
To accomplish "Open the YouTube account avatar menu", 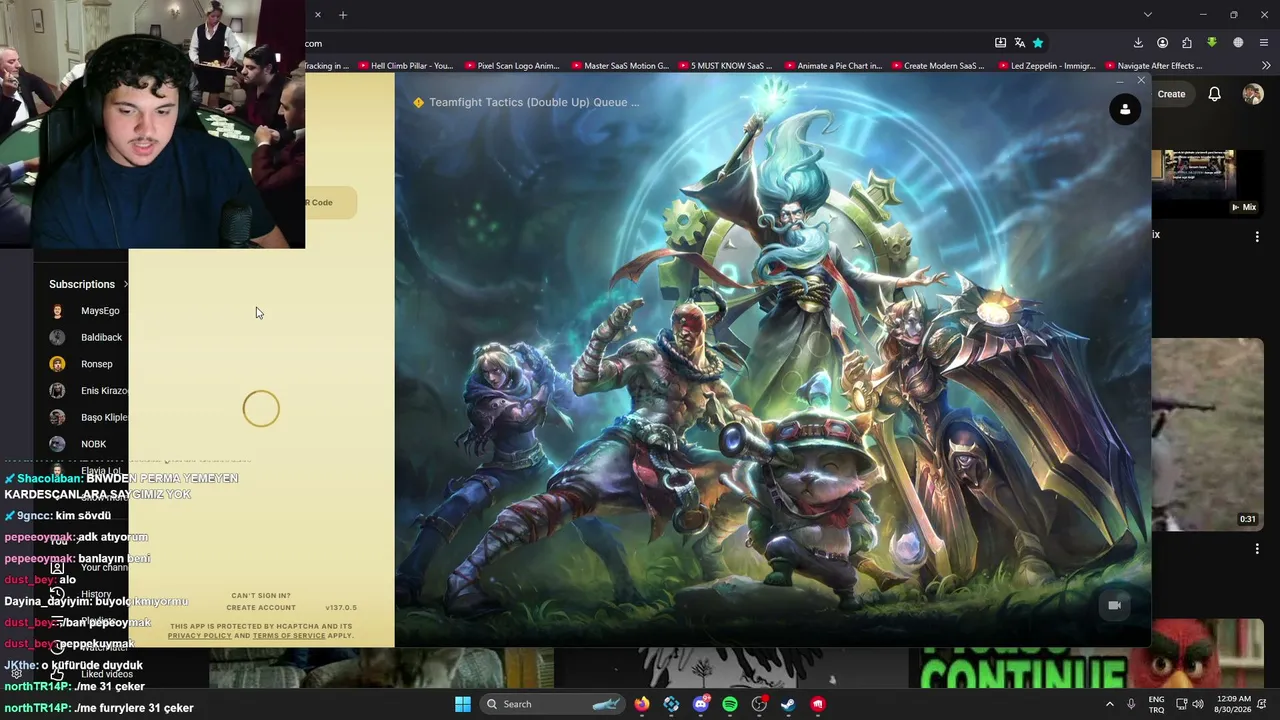I will click(1253, 94).
